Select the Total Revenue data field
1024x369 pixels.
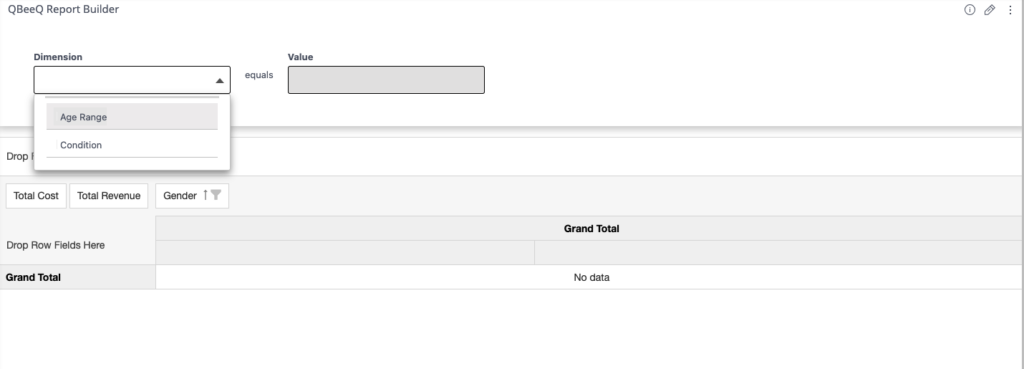point(108,195)
